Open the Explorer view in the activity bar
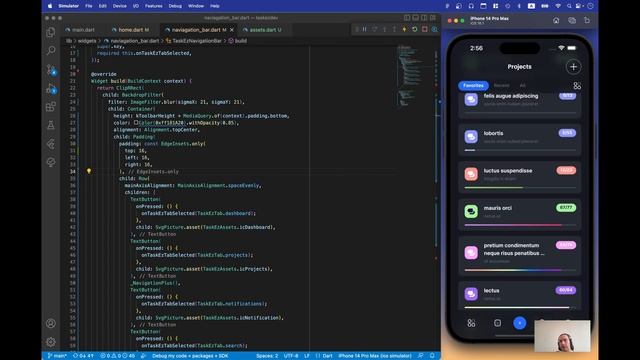Screen dimensions: 640x360 51,32
